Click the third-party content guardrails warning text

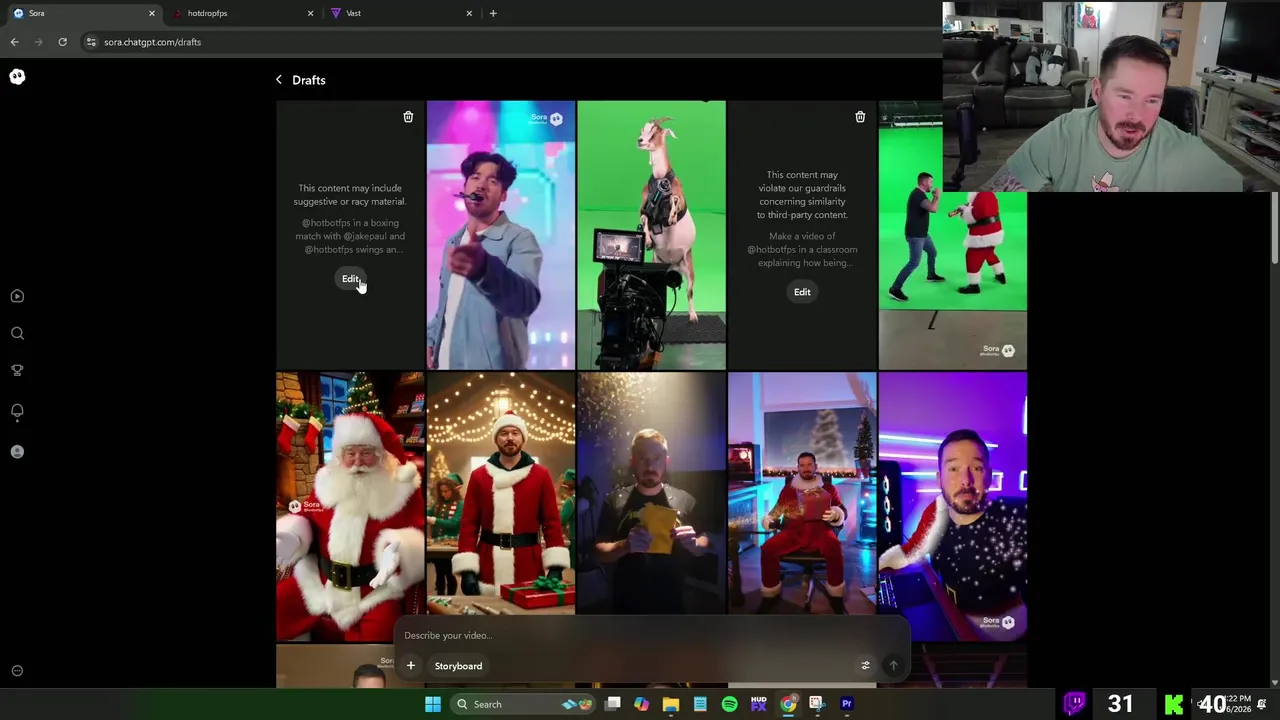pyautogui.click(x=802, y=195)
